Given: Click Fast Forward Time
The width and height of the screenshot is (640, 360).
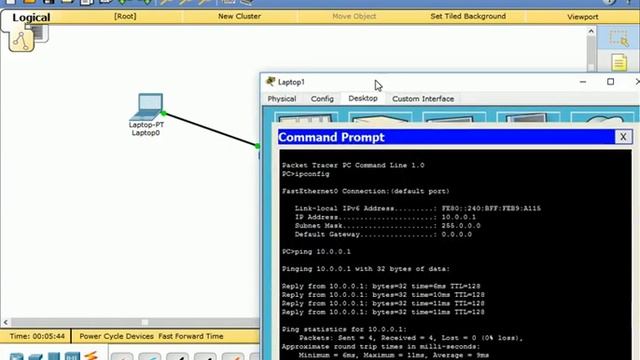Looking at the screenshot, I should 191,336.
